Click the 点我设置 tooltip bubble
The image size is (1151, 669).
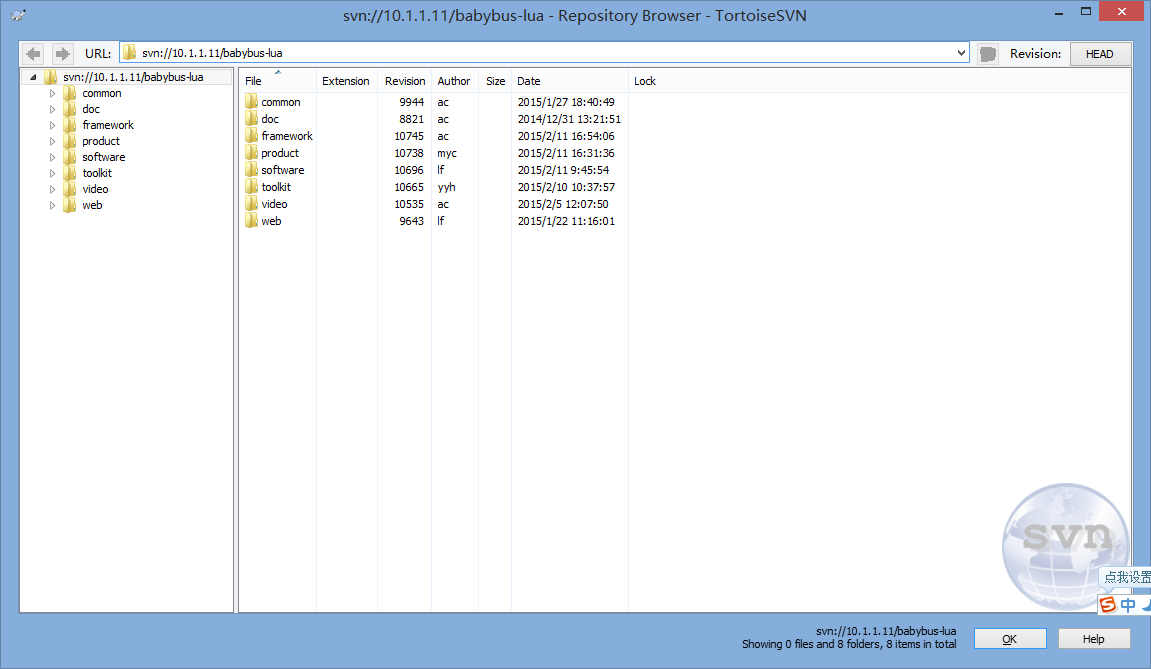click(1126, 577)
